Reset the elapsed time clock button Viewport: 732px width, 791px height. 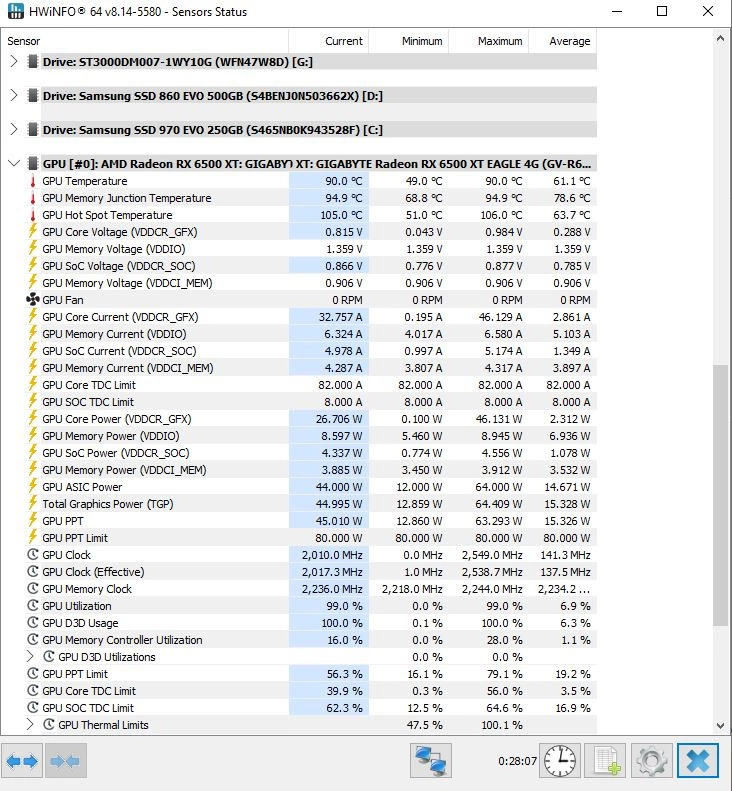pos(560,761)
